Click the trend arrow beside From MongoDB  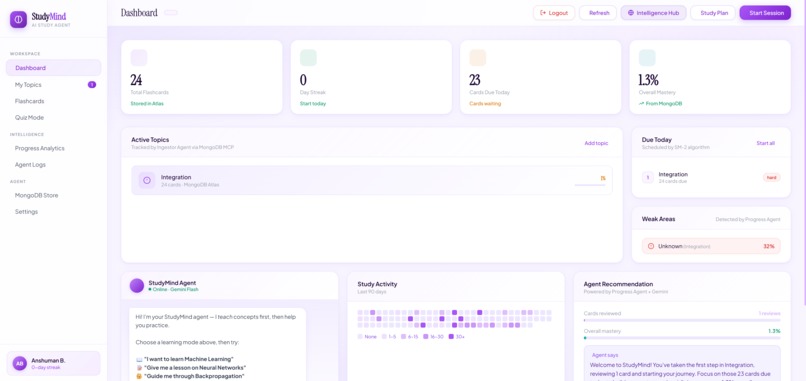[641, 103]
